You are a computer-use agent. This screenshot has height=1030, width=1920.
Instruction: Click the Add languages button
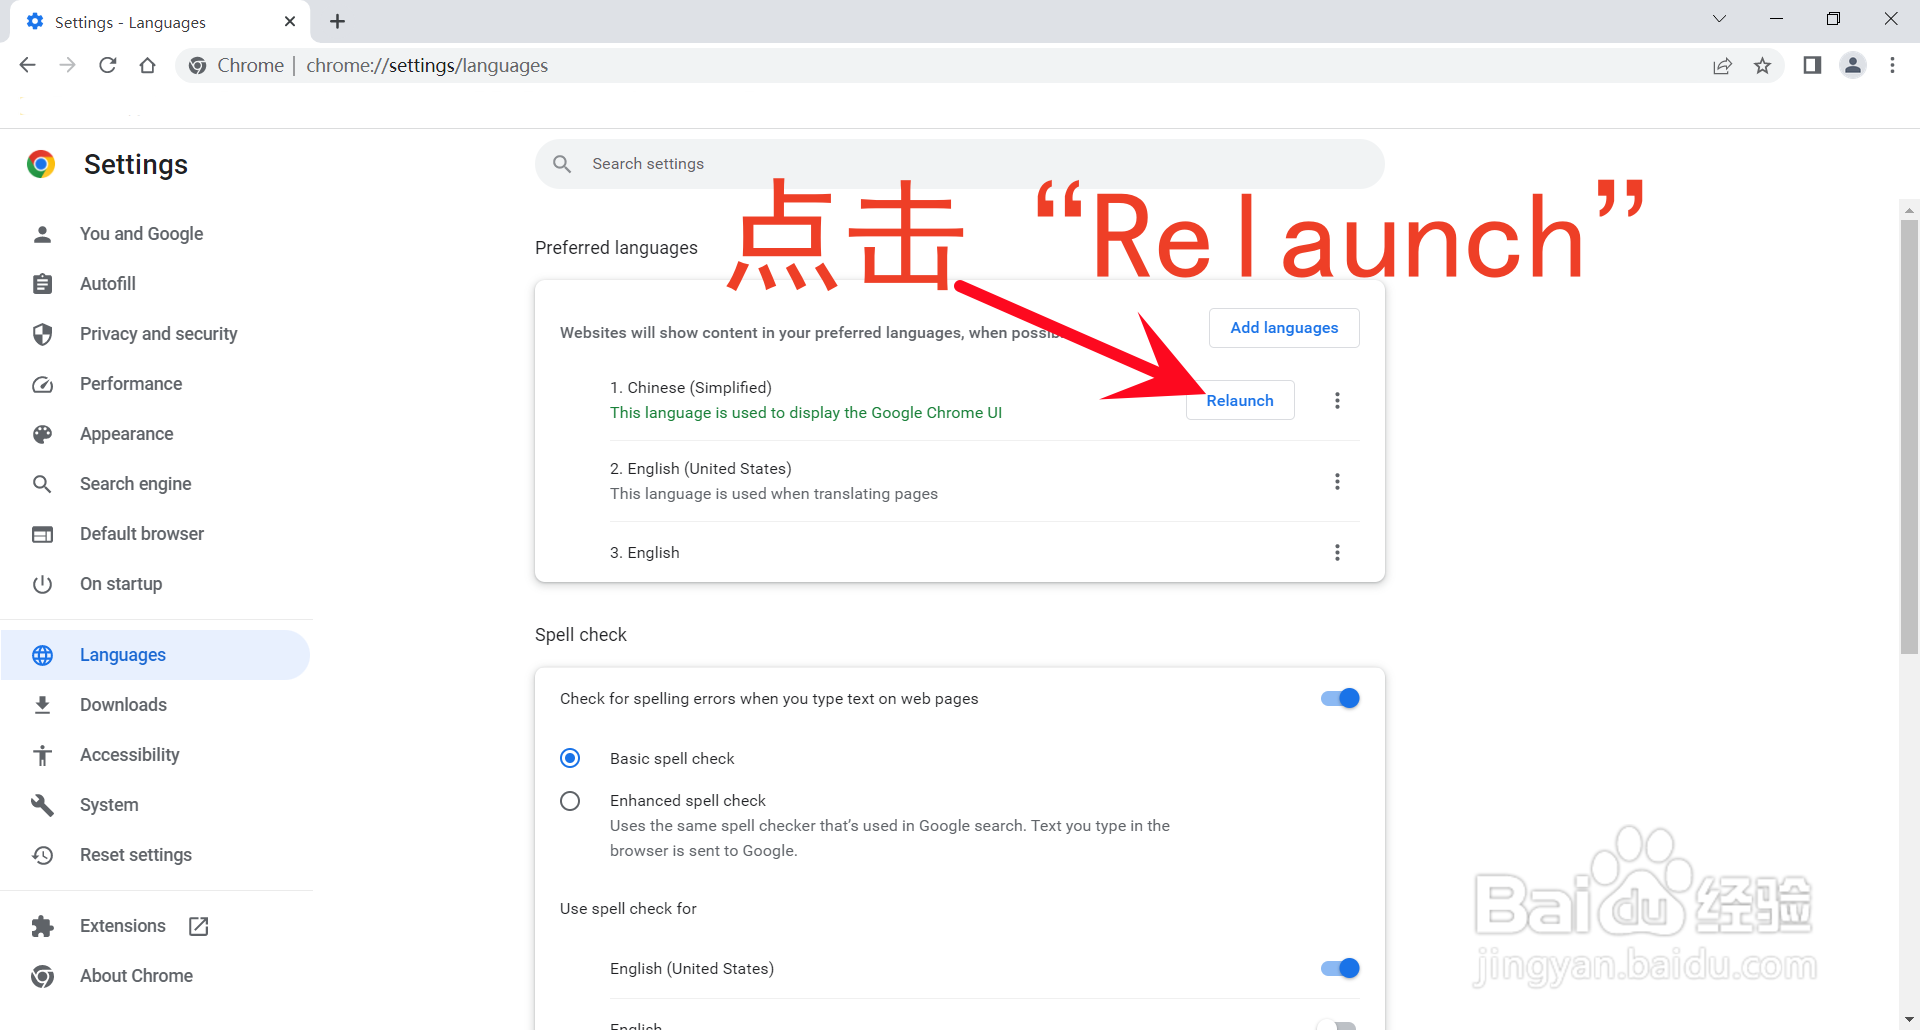pos(1284,328)
